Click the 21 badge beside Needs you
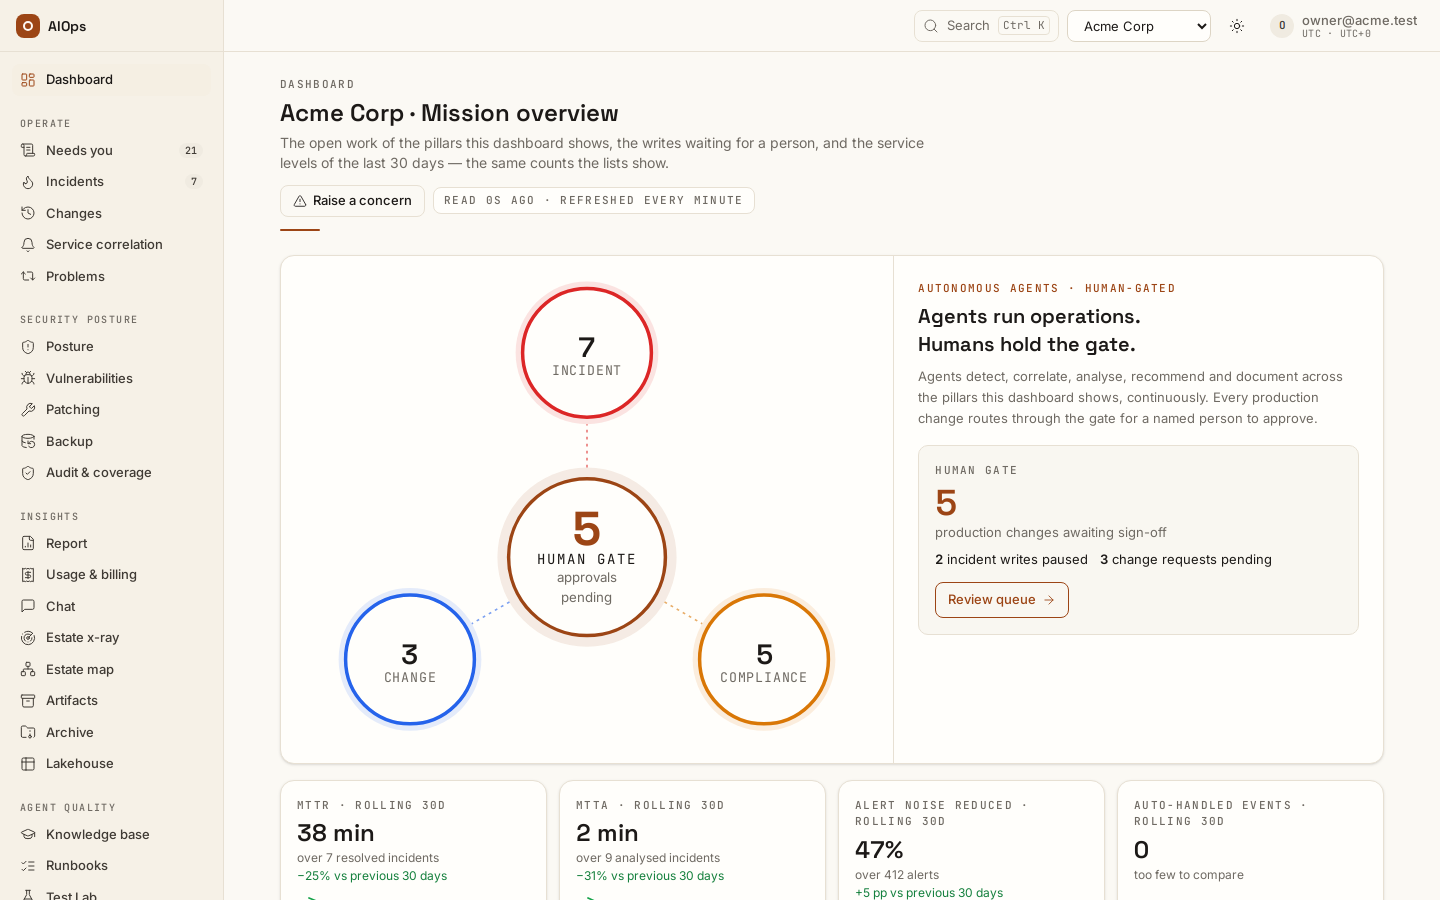The width and height of the screenshot is (1440, 900). [191, 151]
